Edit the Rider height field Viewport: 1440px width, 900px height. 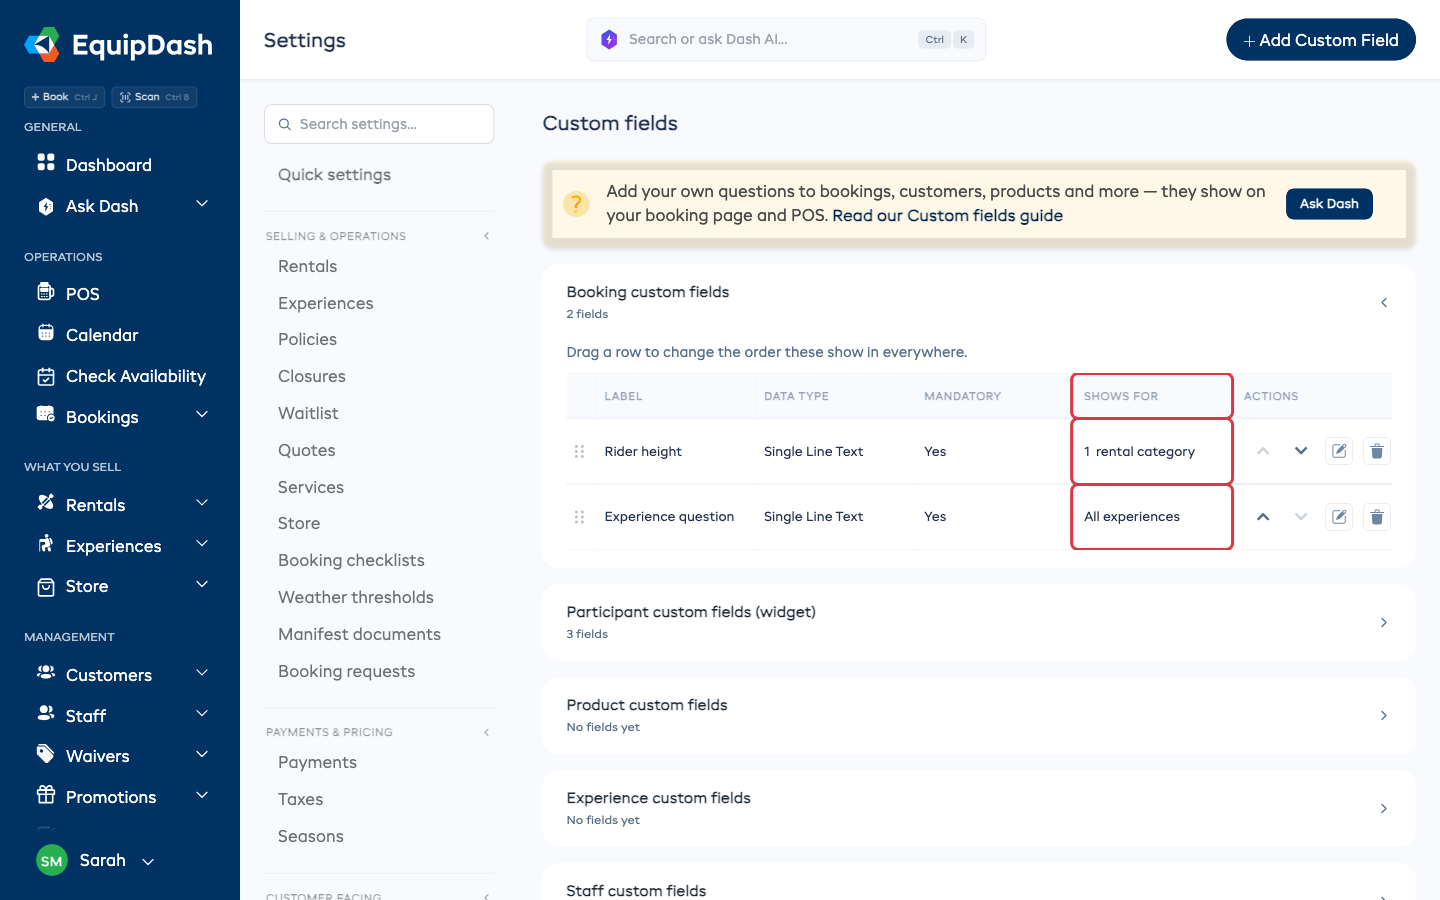pyautogui.click(x=1339, y=451)
